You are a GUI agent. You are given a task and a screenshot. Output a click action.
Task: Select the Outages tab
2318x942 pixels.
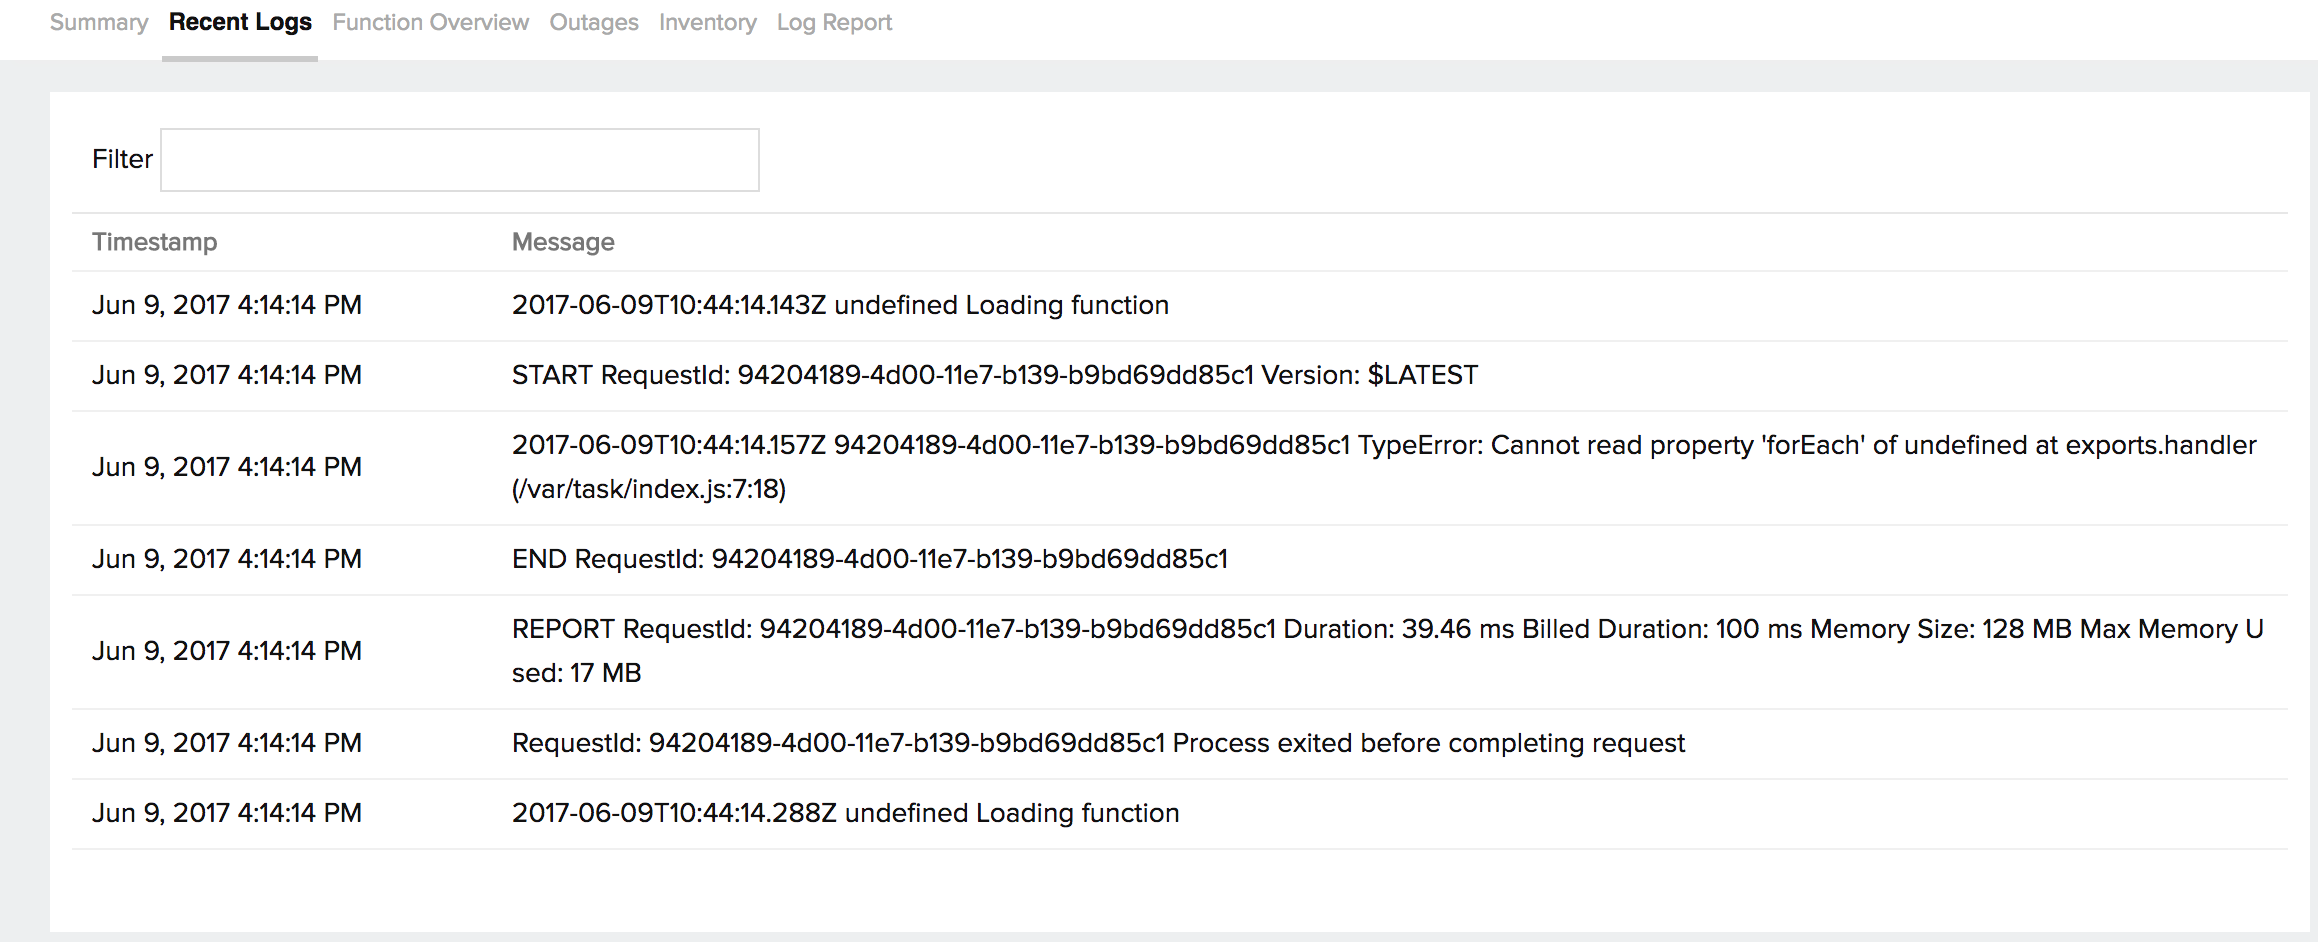593,22
